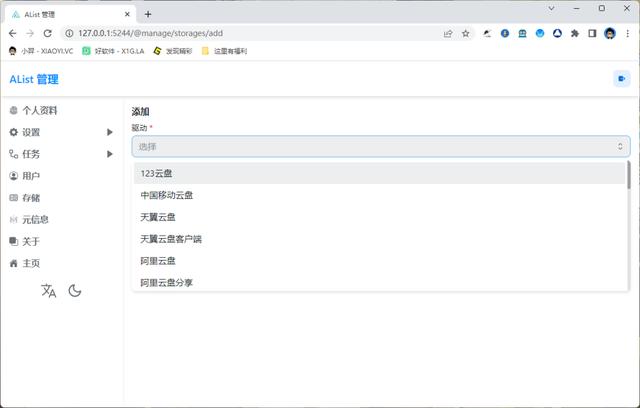
Task: Open the Chrome profile avatar
Action: click(x=610, y=33)
